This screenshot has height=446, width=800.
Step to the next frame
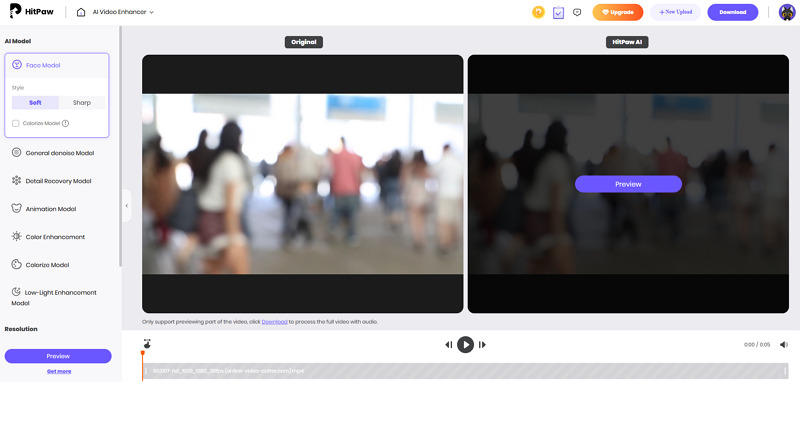pos(482,344)
